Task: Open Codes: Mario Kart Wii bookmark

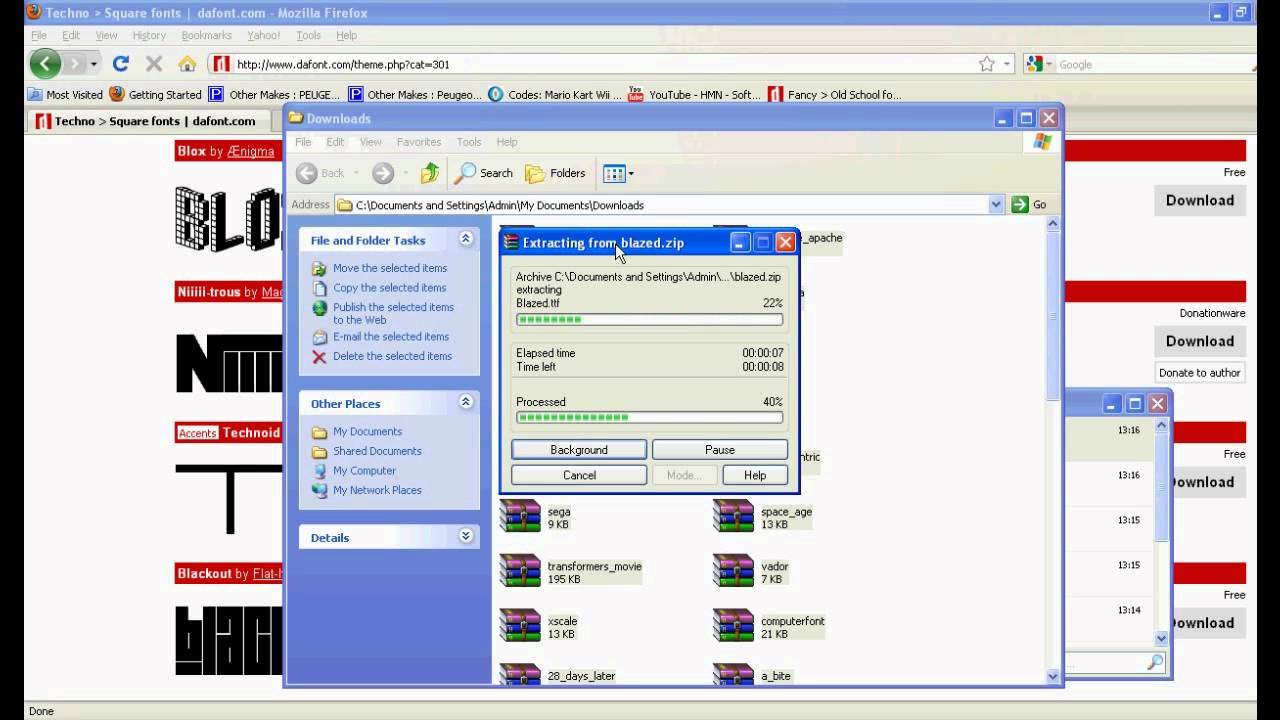Action: pyautogui.click(x=556, y=95)
